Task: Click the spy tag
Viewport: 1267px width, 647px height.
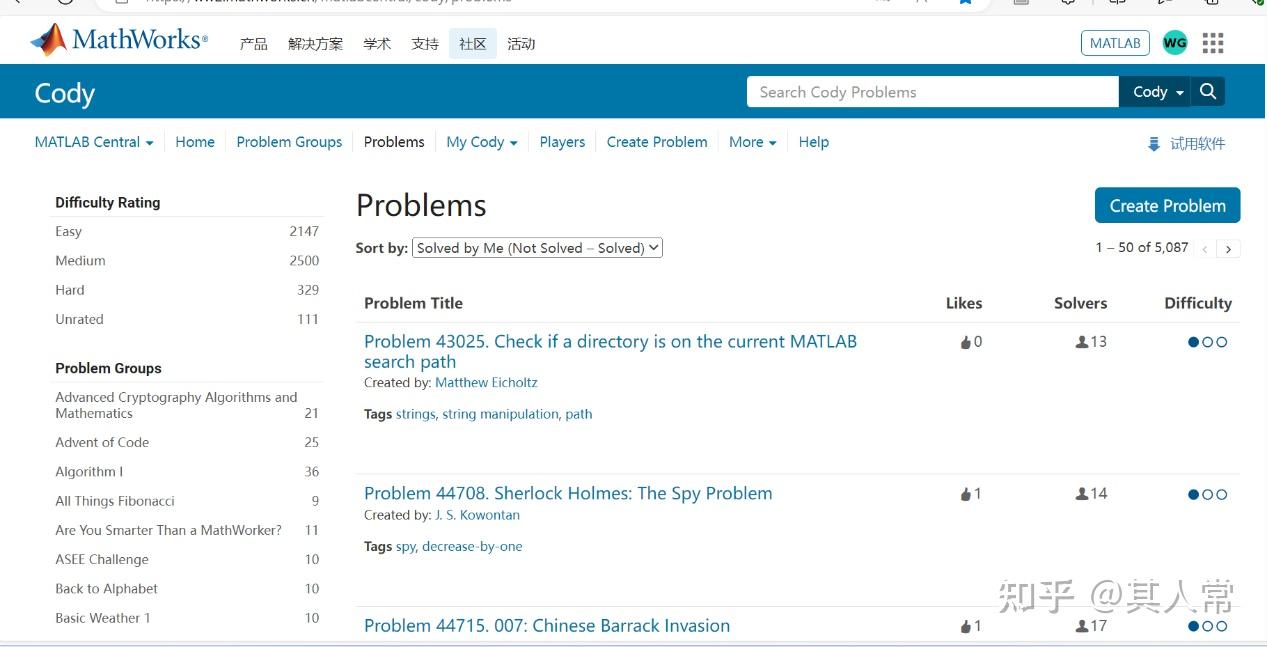Action: 405,547
